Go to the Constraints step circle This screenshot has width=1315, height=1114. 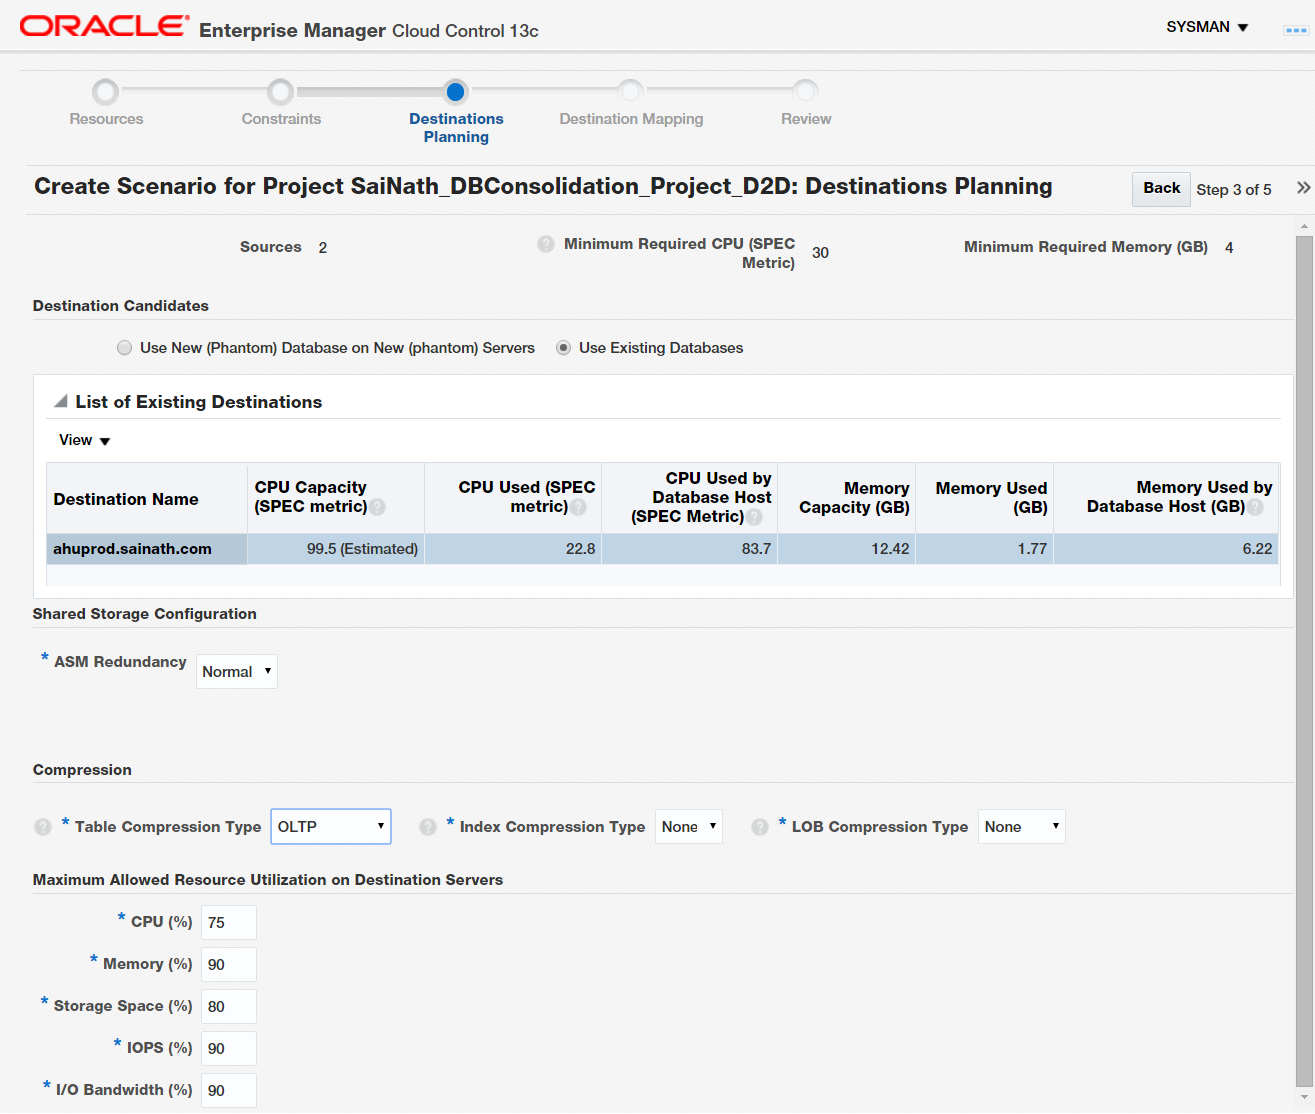(x=281, y=92)
